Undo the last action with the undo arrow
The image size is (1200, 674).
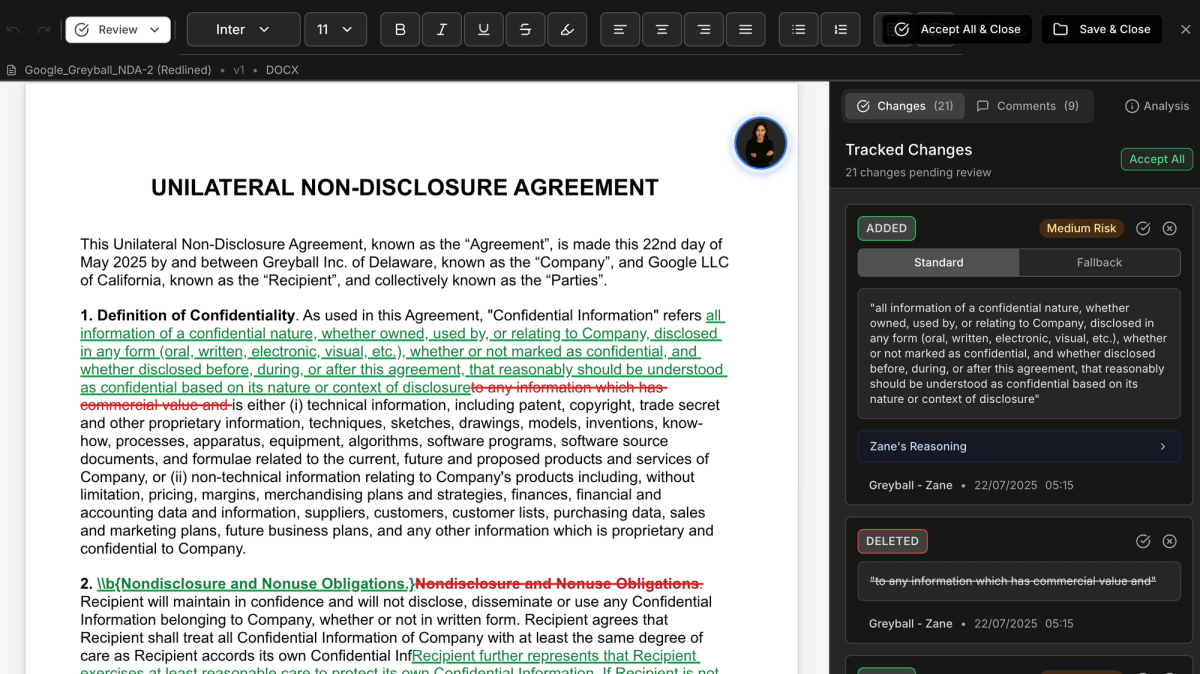click(14, 30)
